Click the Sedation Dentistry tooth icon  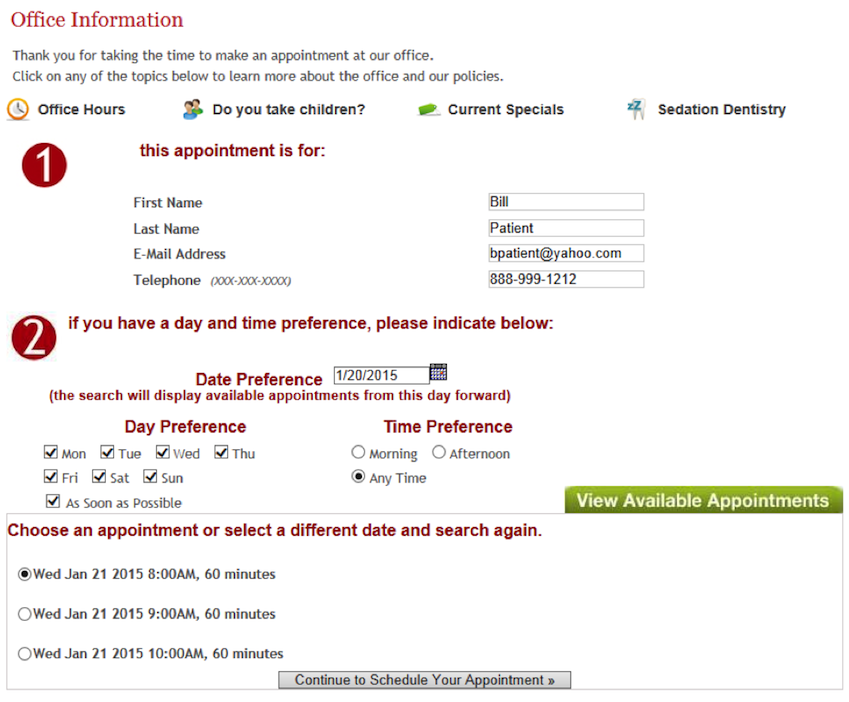point(636,109)
